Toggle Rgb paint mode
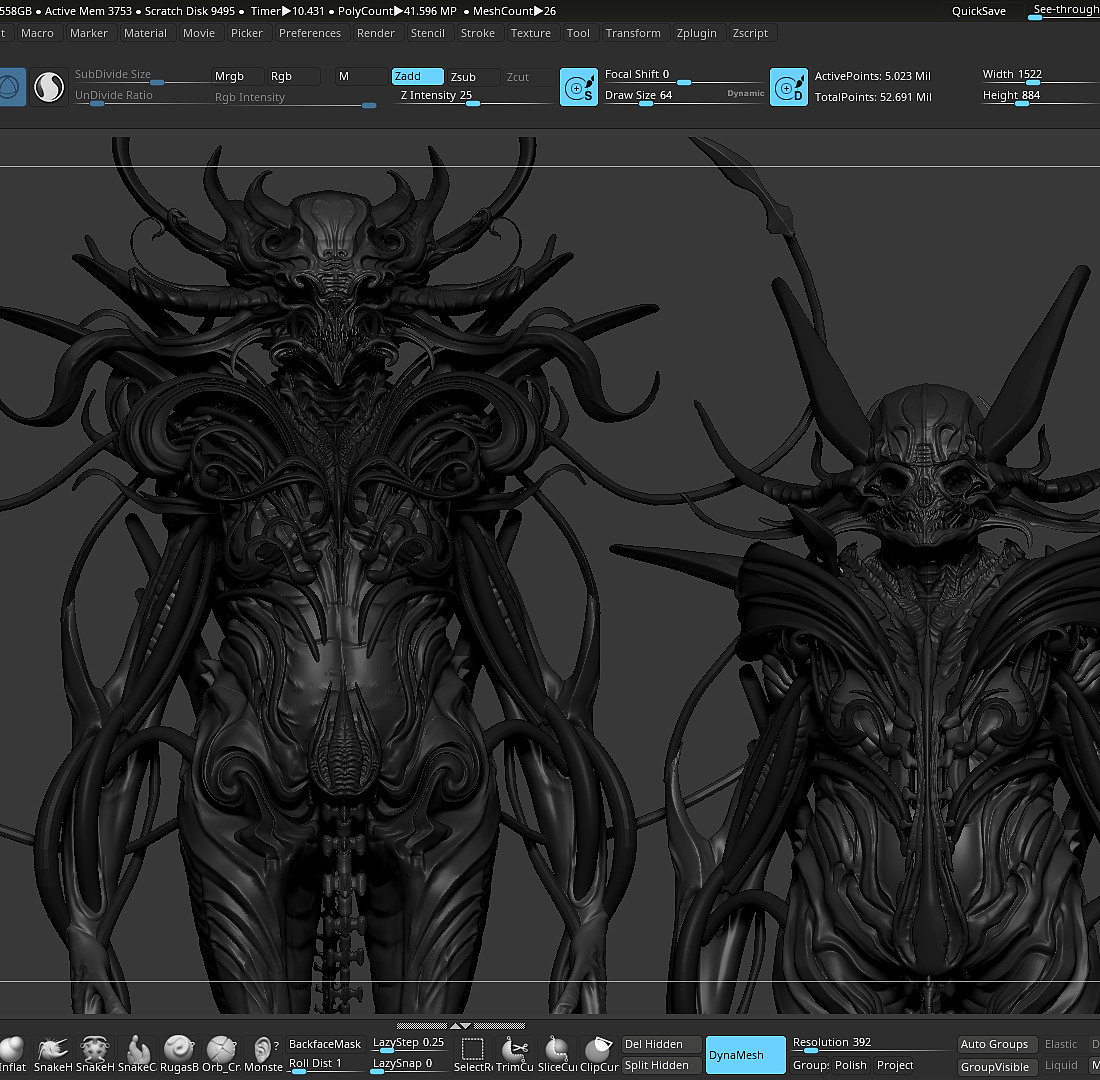1100x1080 pixels. click(293, 76)
